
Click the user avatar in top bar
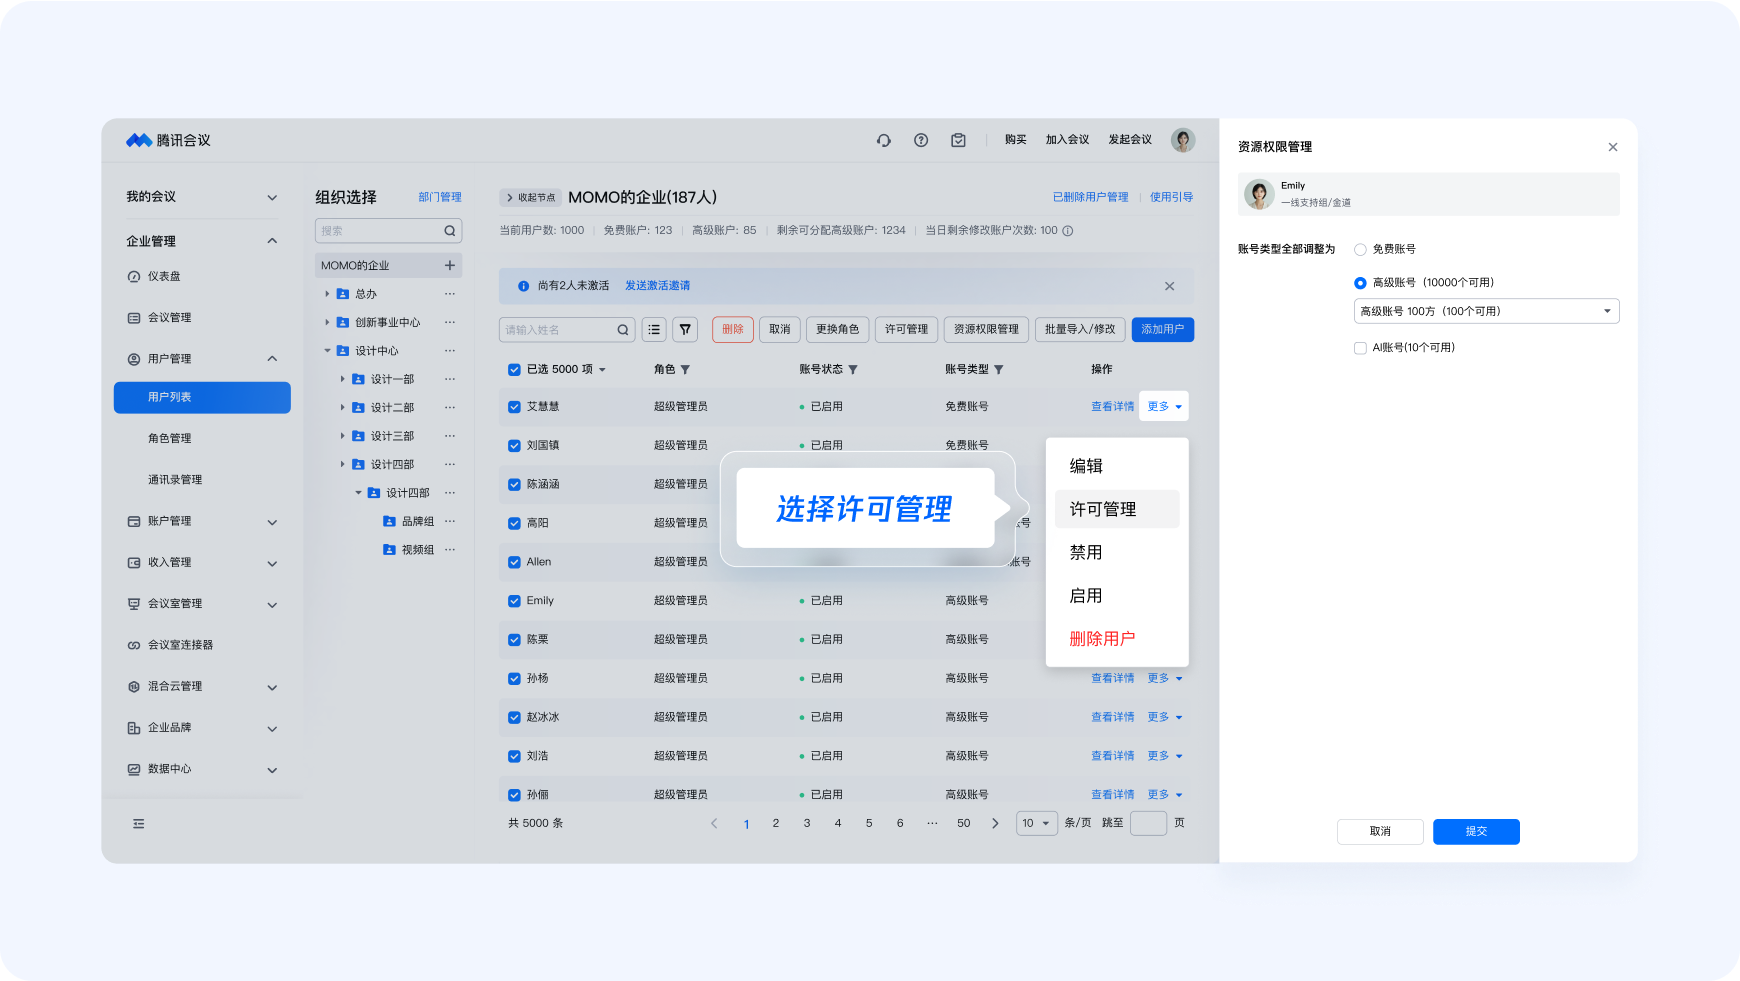point(1183,141)
